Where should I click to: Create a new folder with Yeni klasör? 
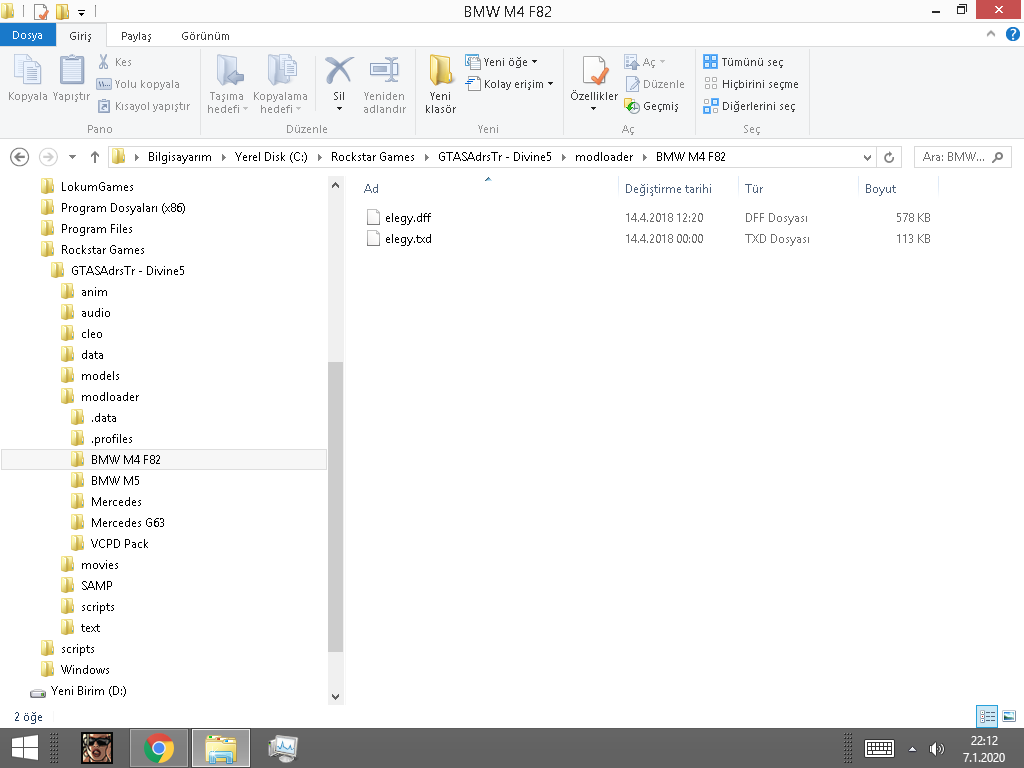[440, 85]
